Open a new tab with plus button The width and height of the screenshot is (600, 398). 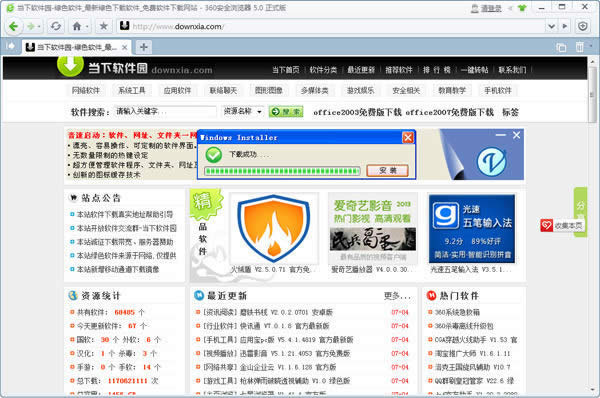(143, 47)
